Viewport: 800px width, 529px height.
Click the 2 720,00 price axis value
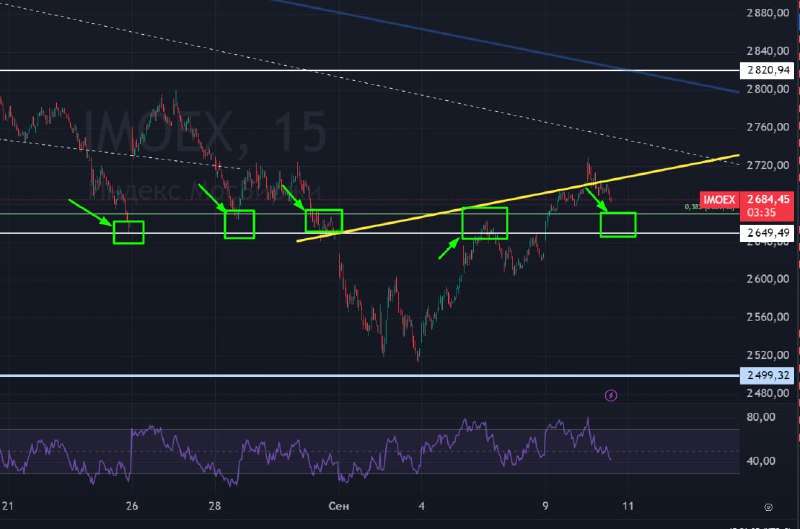(x=767, y=165)
